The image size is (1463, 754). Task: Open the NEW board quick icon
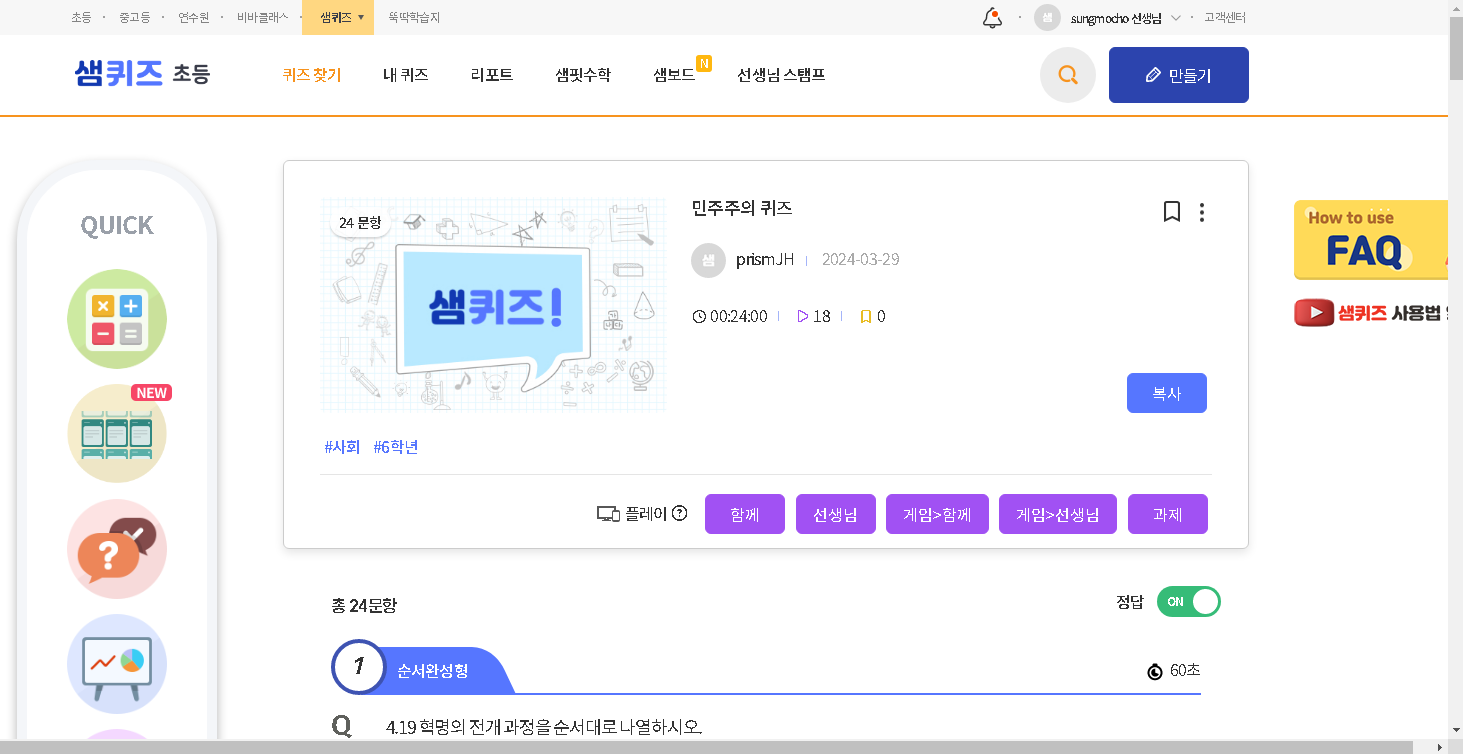pyautogui.click(x=117, y=433)
